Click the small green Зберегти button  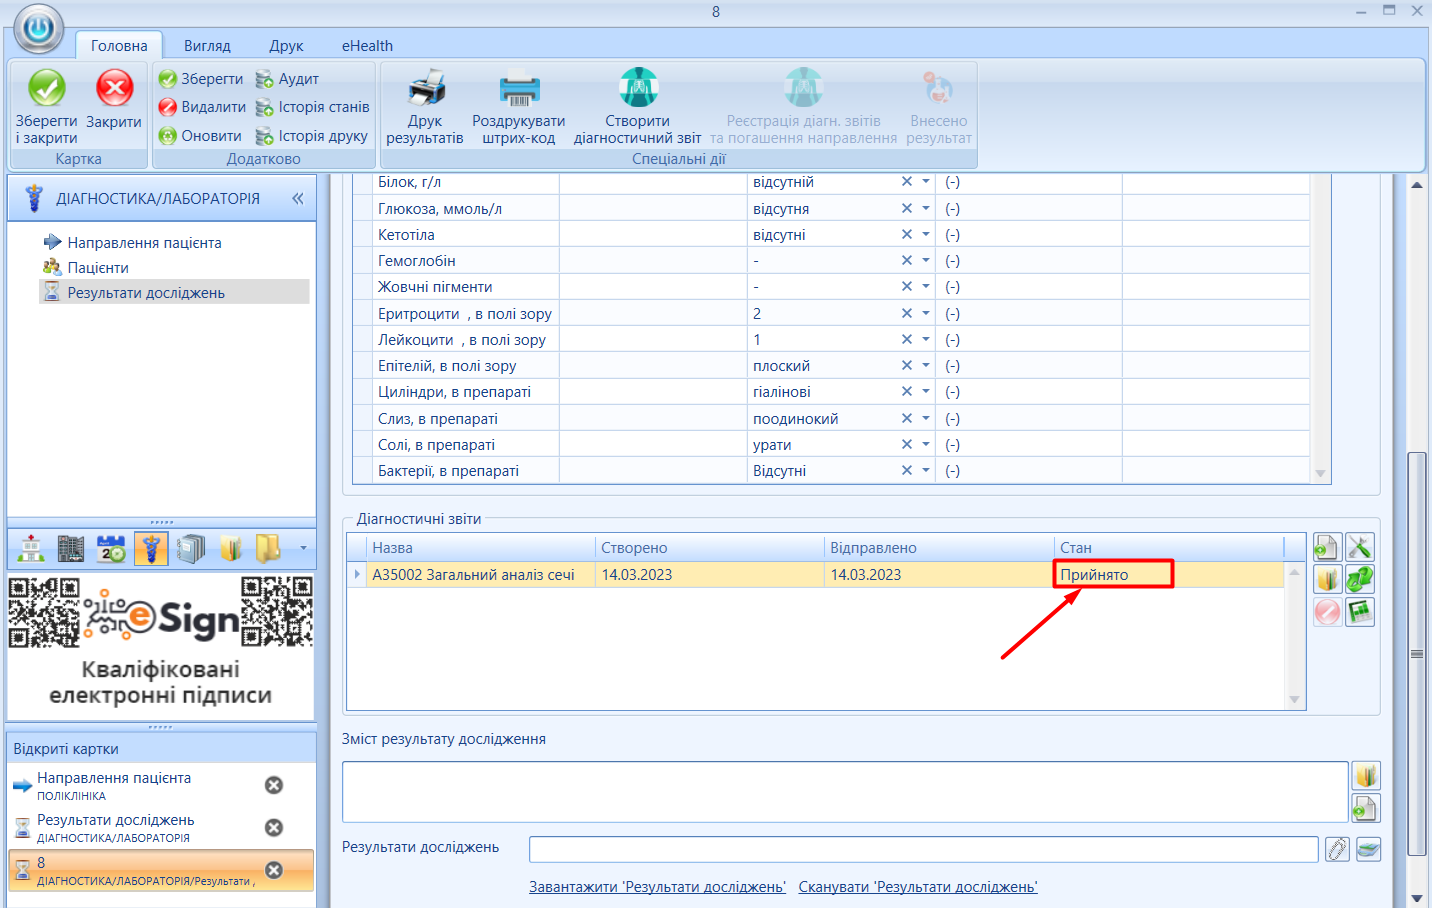click(201, 79)
